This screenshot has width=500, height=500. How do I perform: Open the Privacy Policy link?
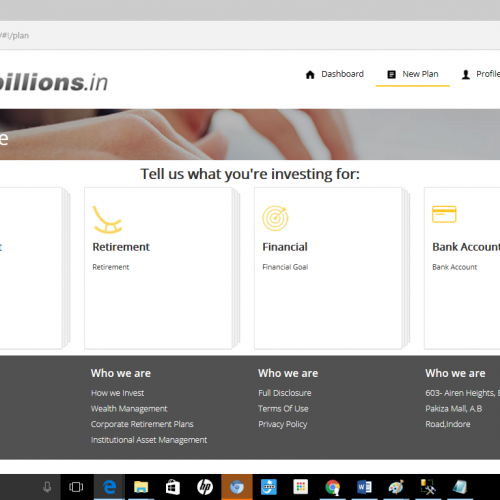click(x=283, y=424)
